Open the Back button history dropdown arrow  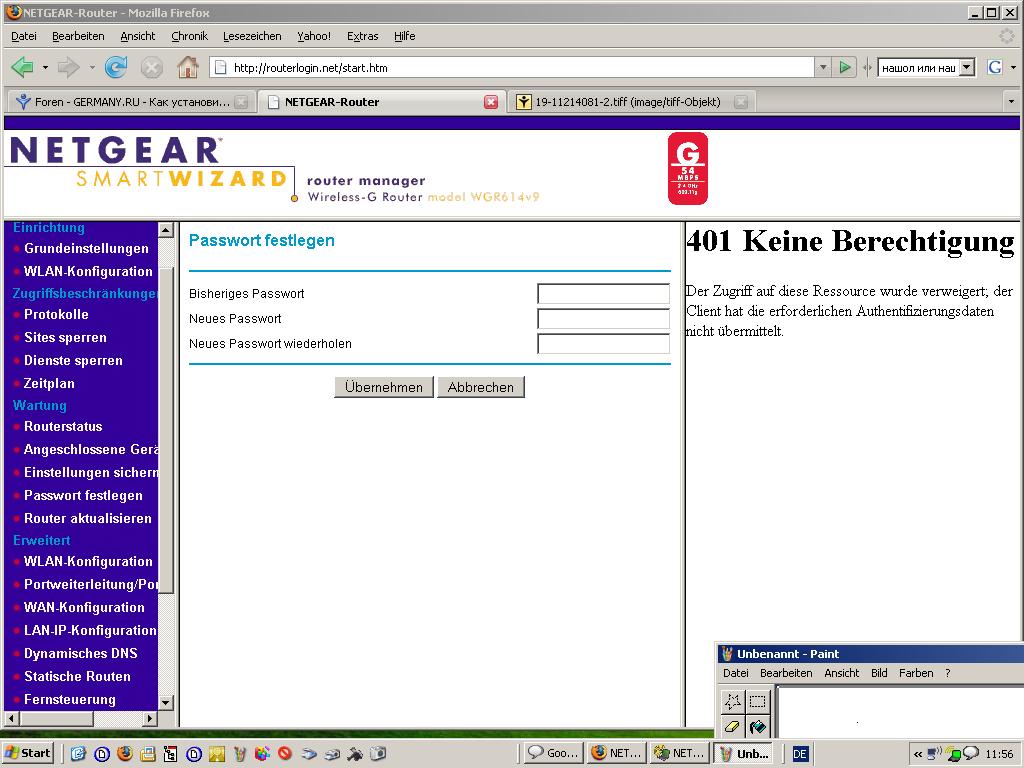pyautogui.click(x=45, y=67)
